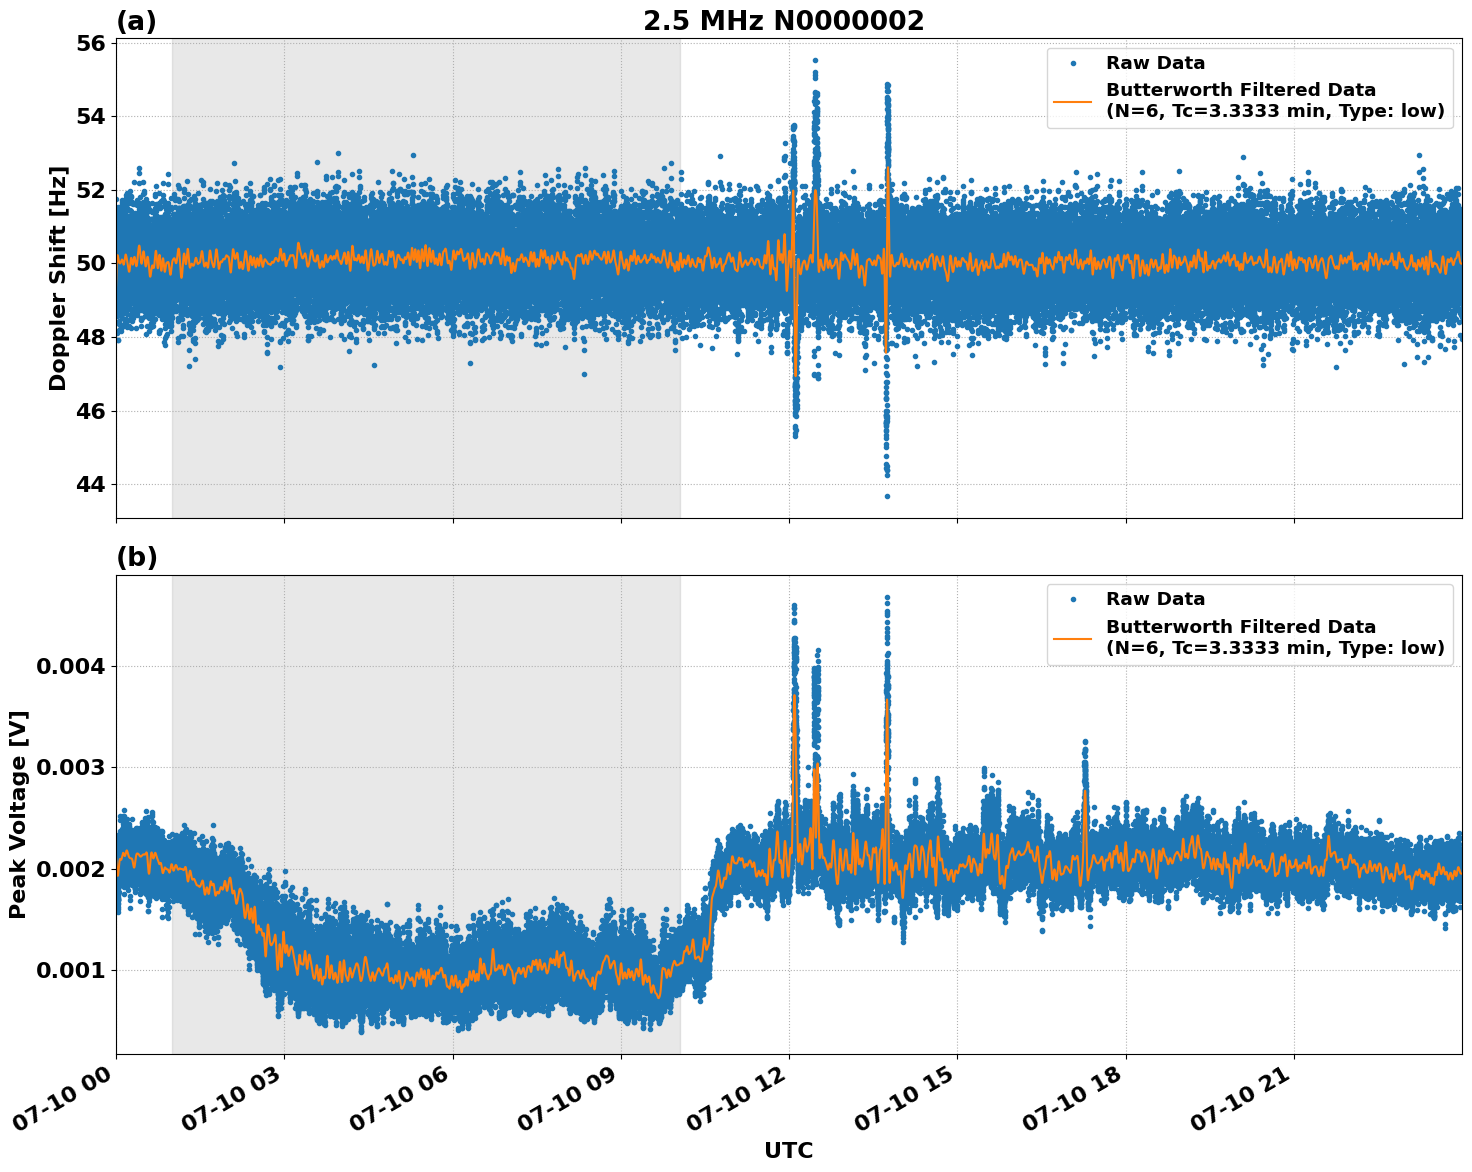Screen dimensions: 1472x1172
Task: Click the subplot label (b)
Action: [138, 558]
